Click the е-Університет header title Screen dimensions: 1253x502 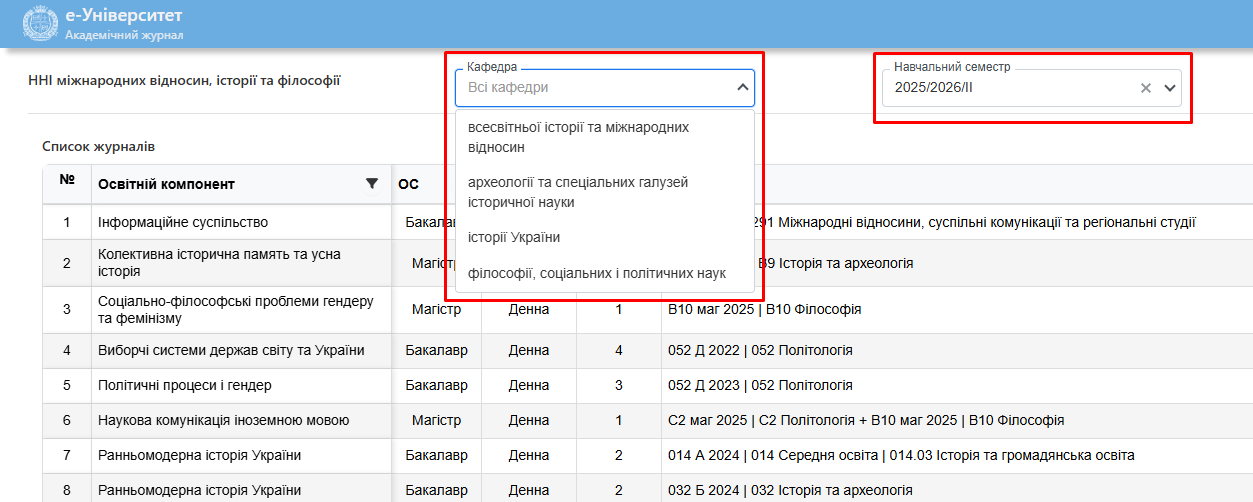tap(124, 17)
